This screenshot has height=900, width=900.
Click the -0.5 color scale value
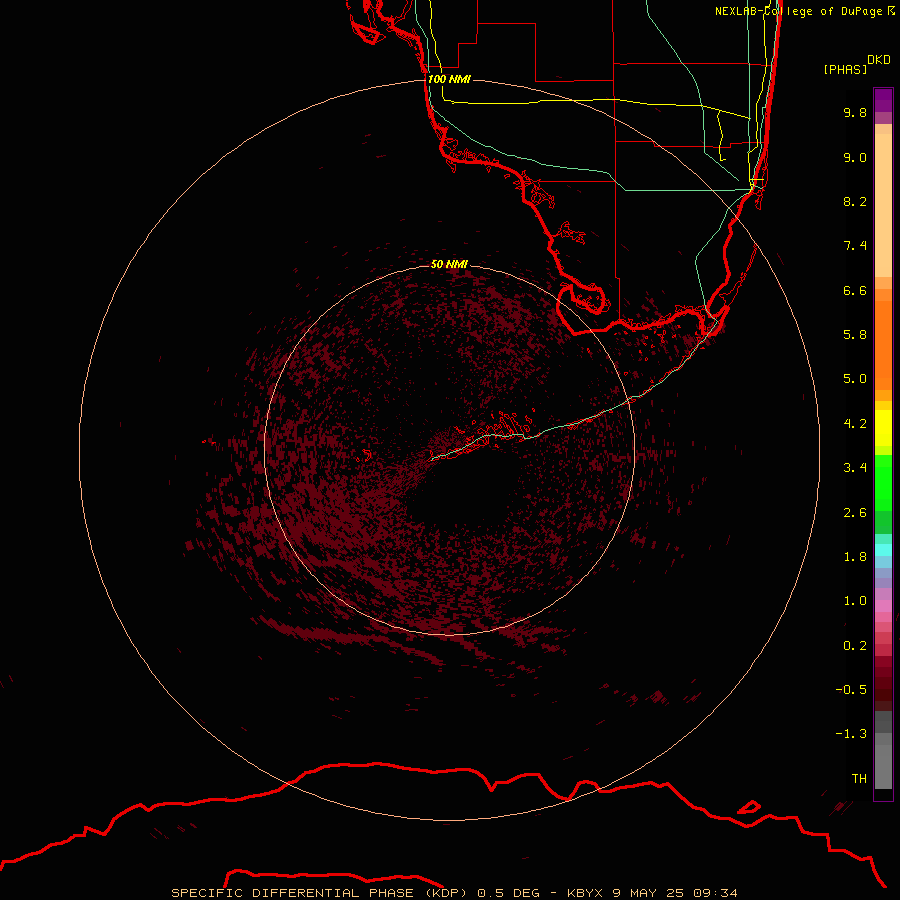tap(851, 690)
